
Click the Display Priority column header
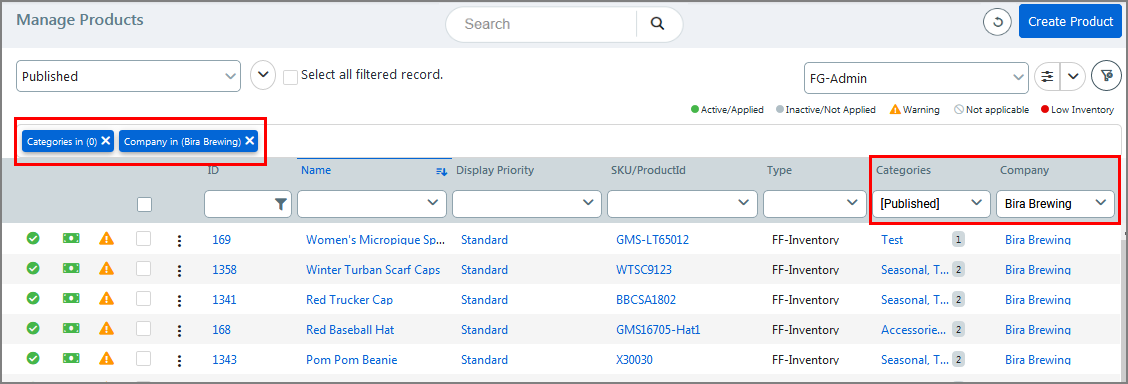pyautogui.click(x=495, y=170)
